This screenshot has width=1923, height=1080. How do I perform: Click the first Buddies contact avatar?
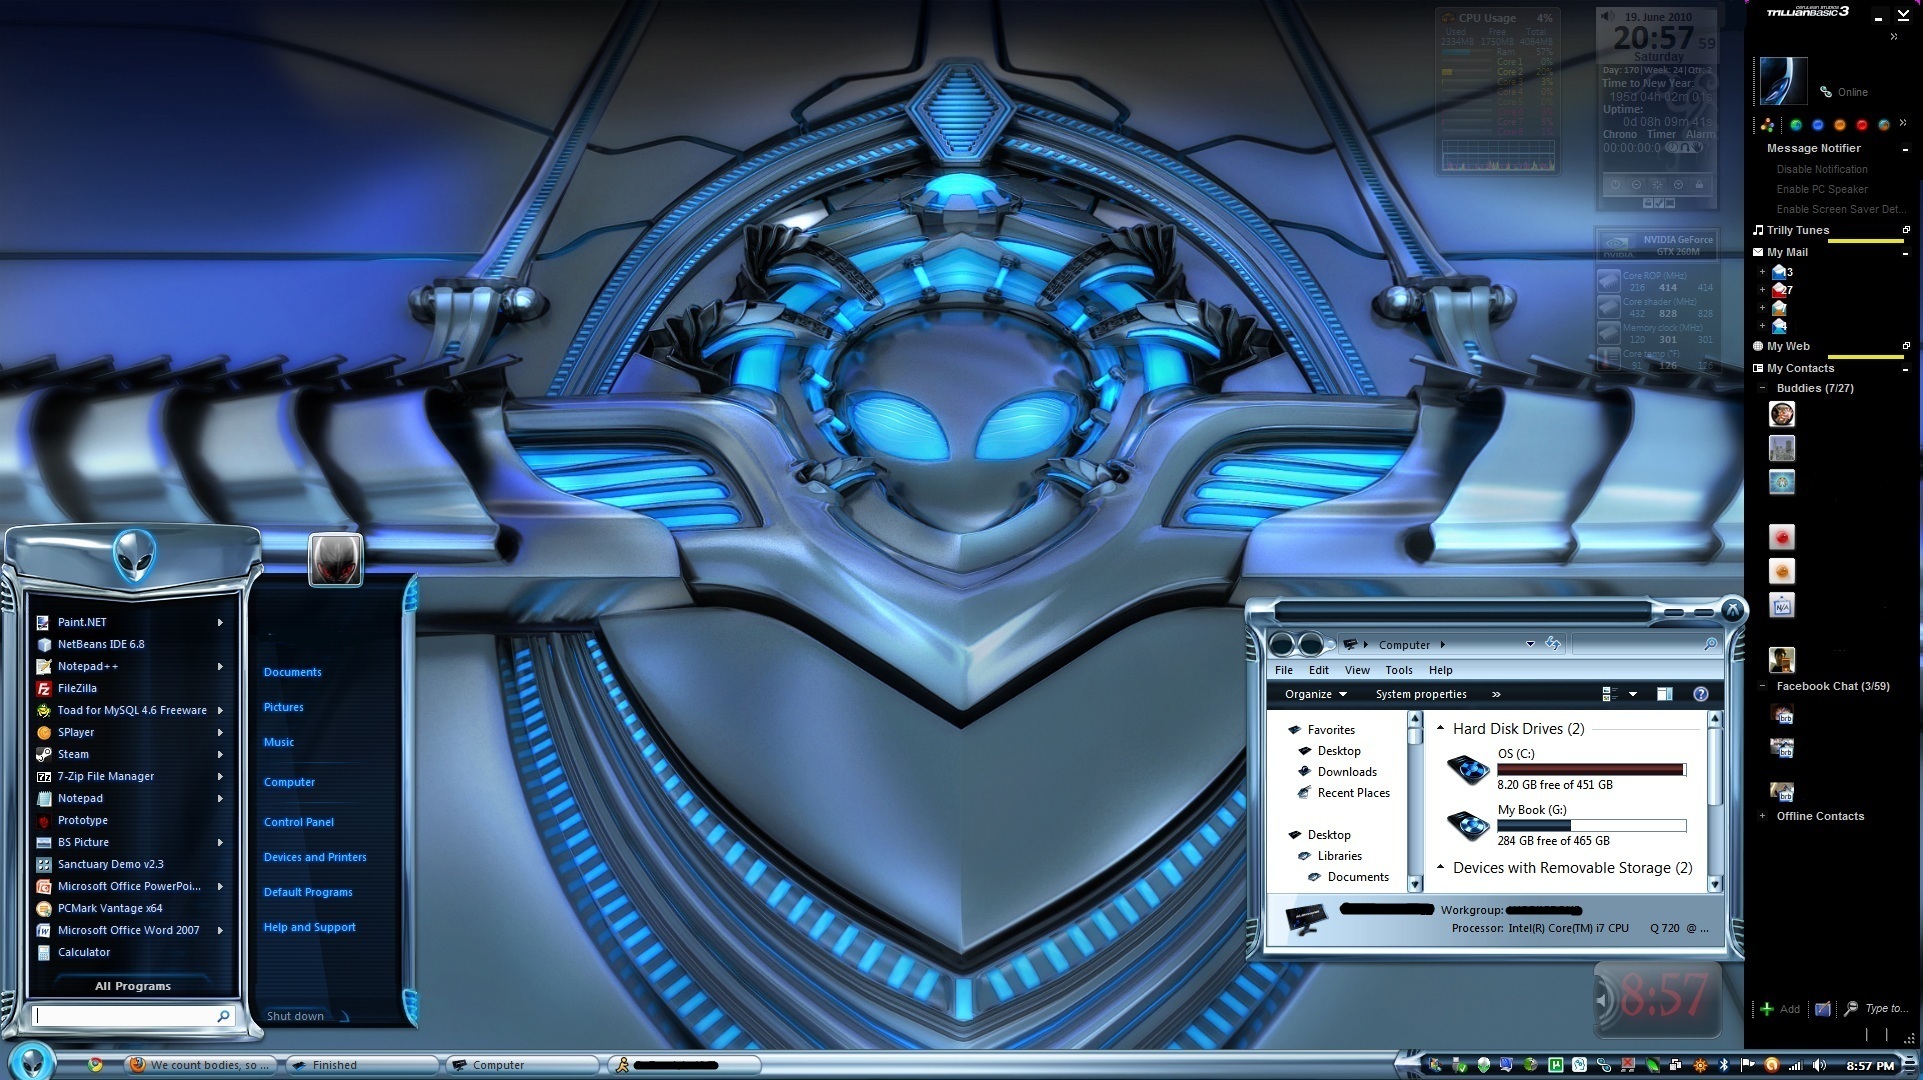pos(1782,414)
